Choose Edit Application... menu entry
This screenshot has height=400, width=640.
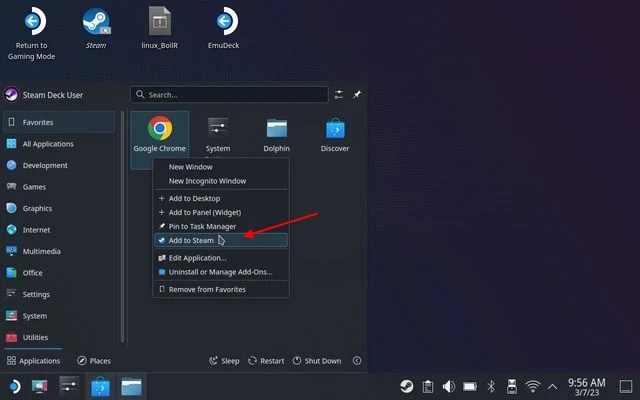pyautogui.click(x=221, y=258)
